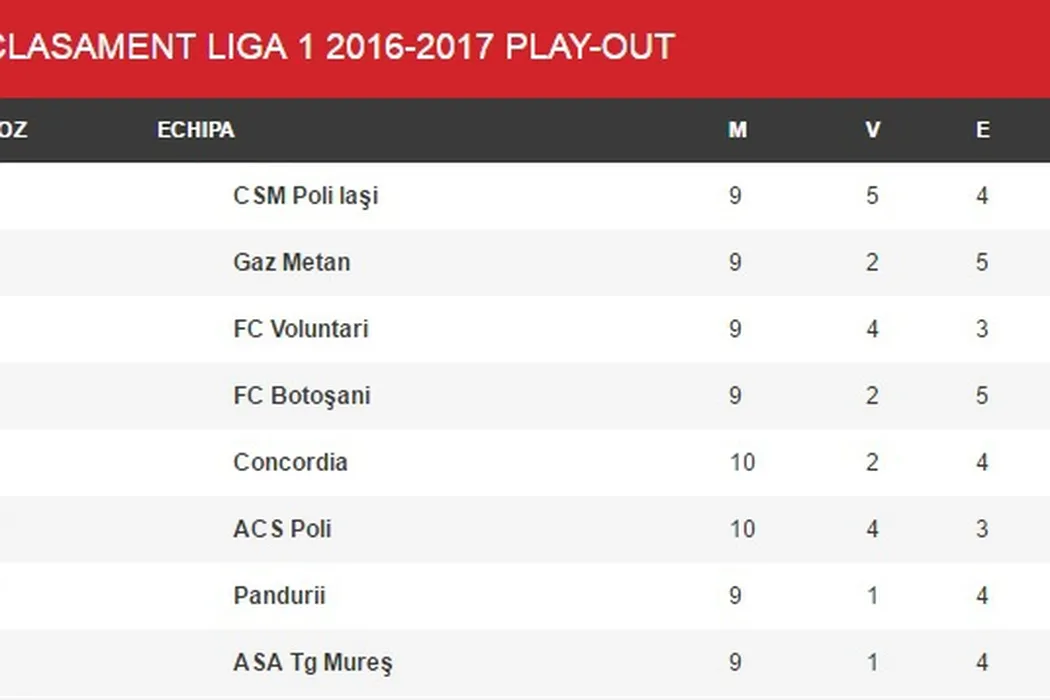Click the E draws column header
The image size is (1050, 700).
[x=983, y=130]
